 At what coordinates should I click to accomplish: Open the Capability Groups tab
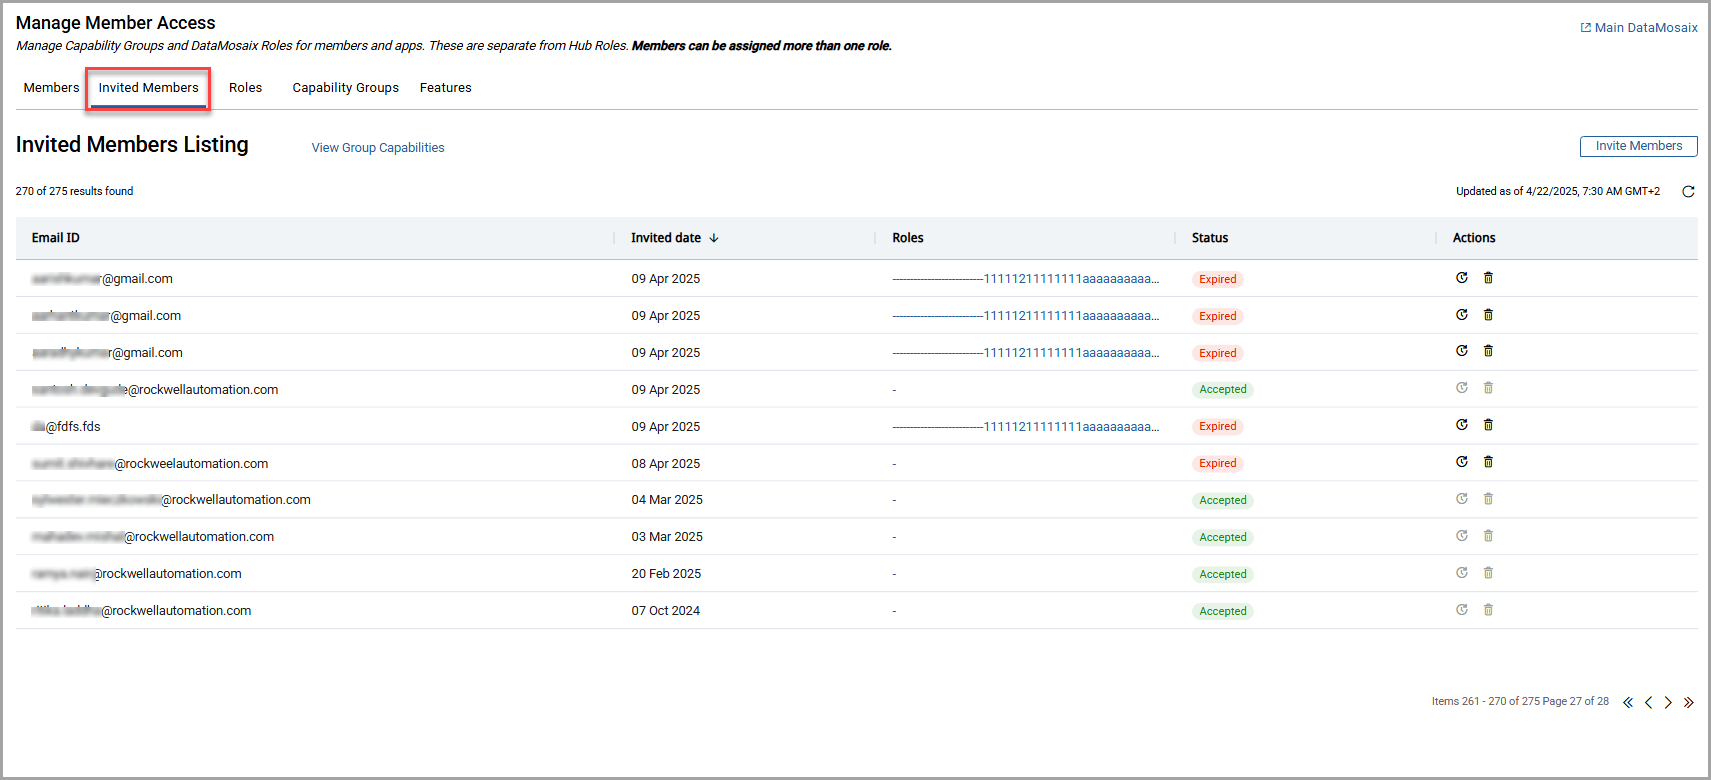point(345,88)
